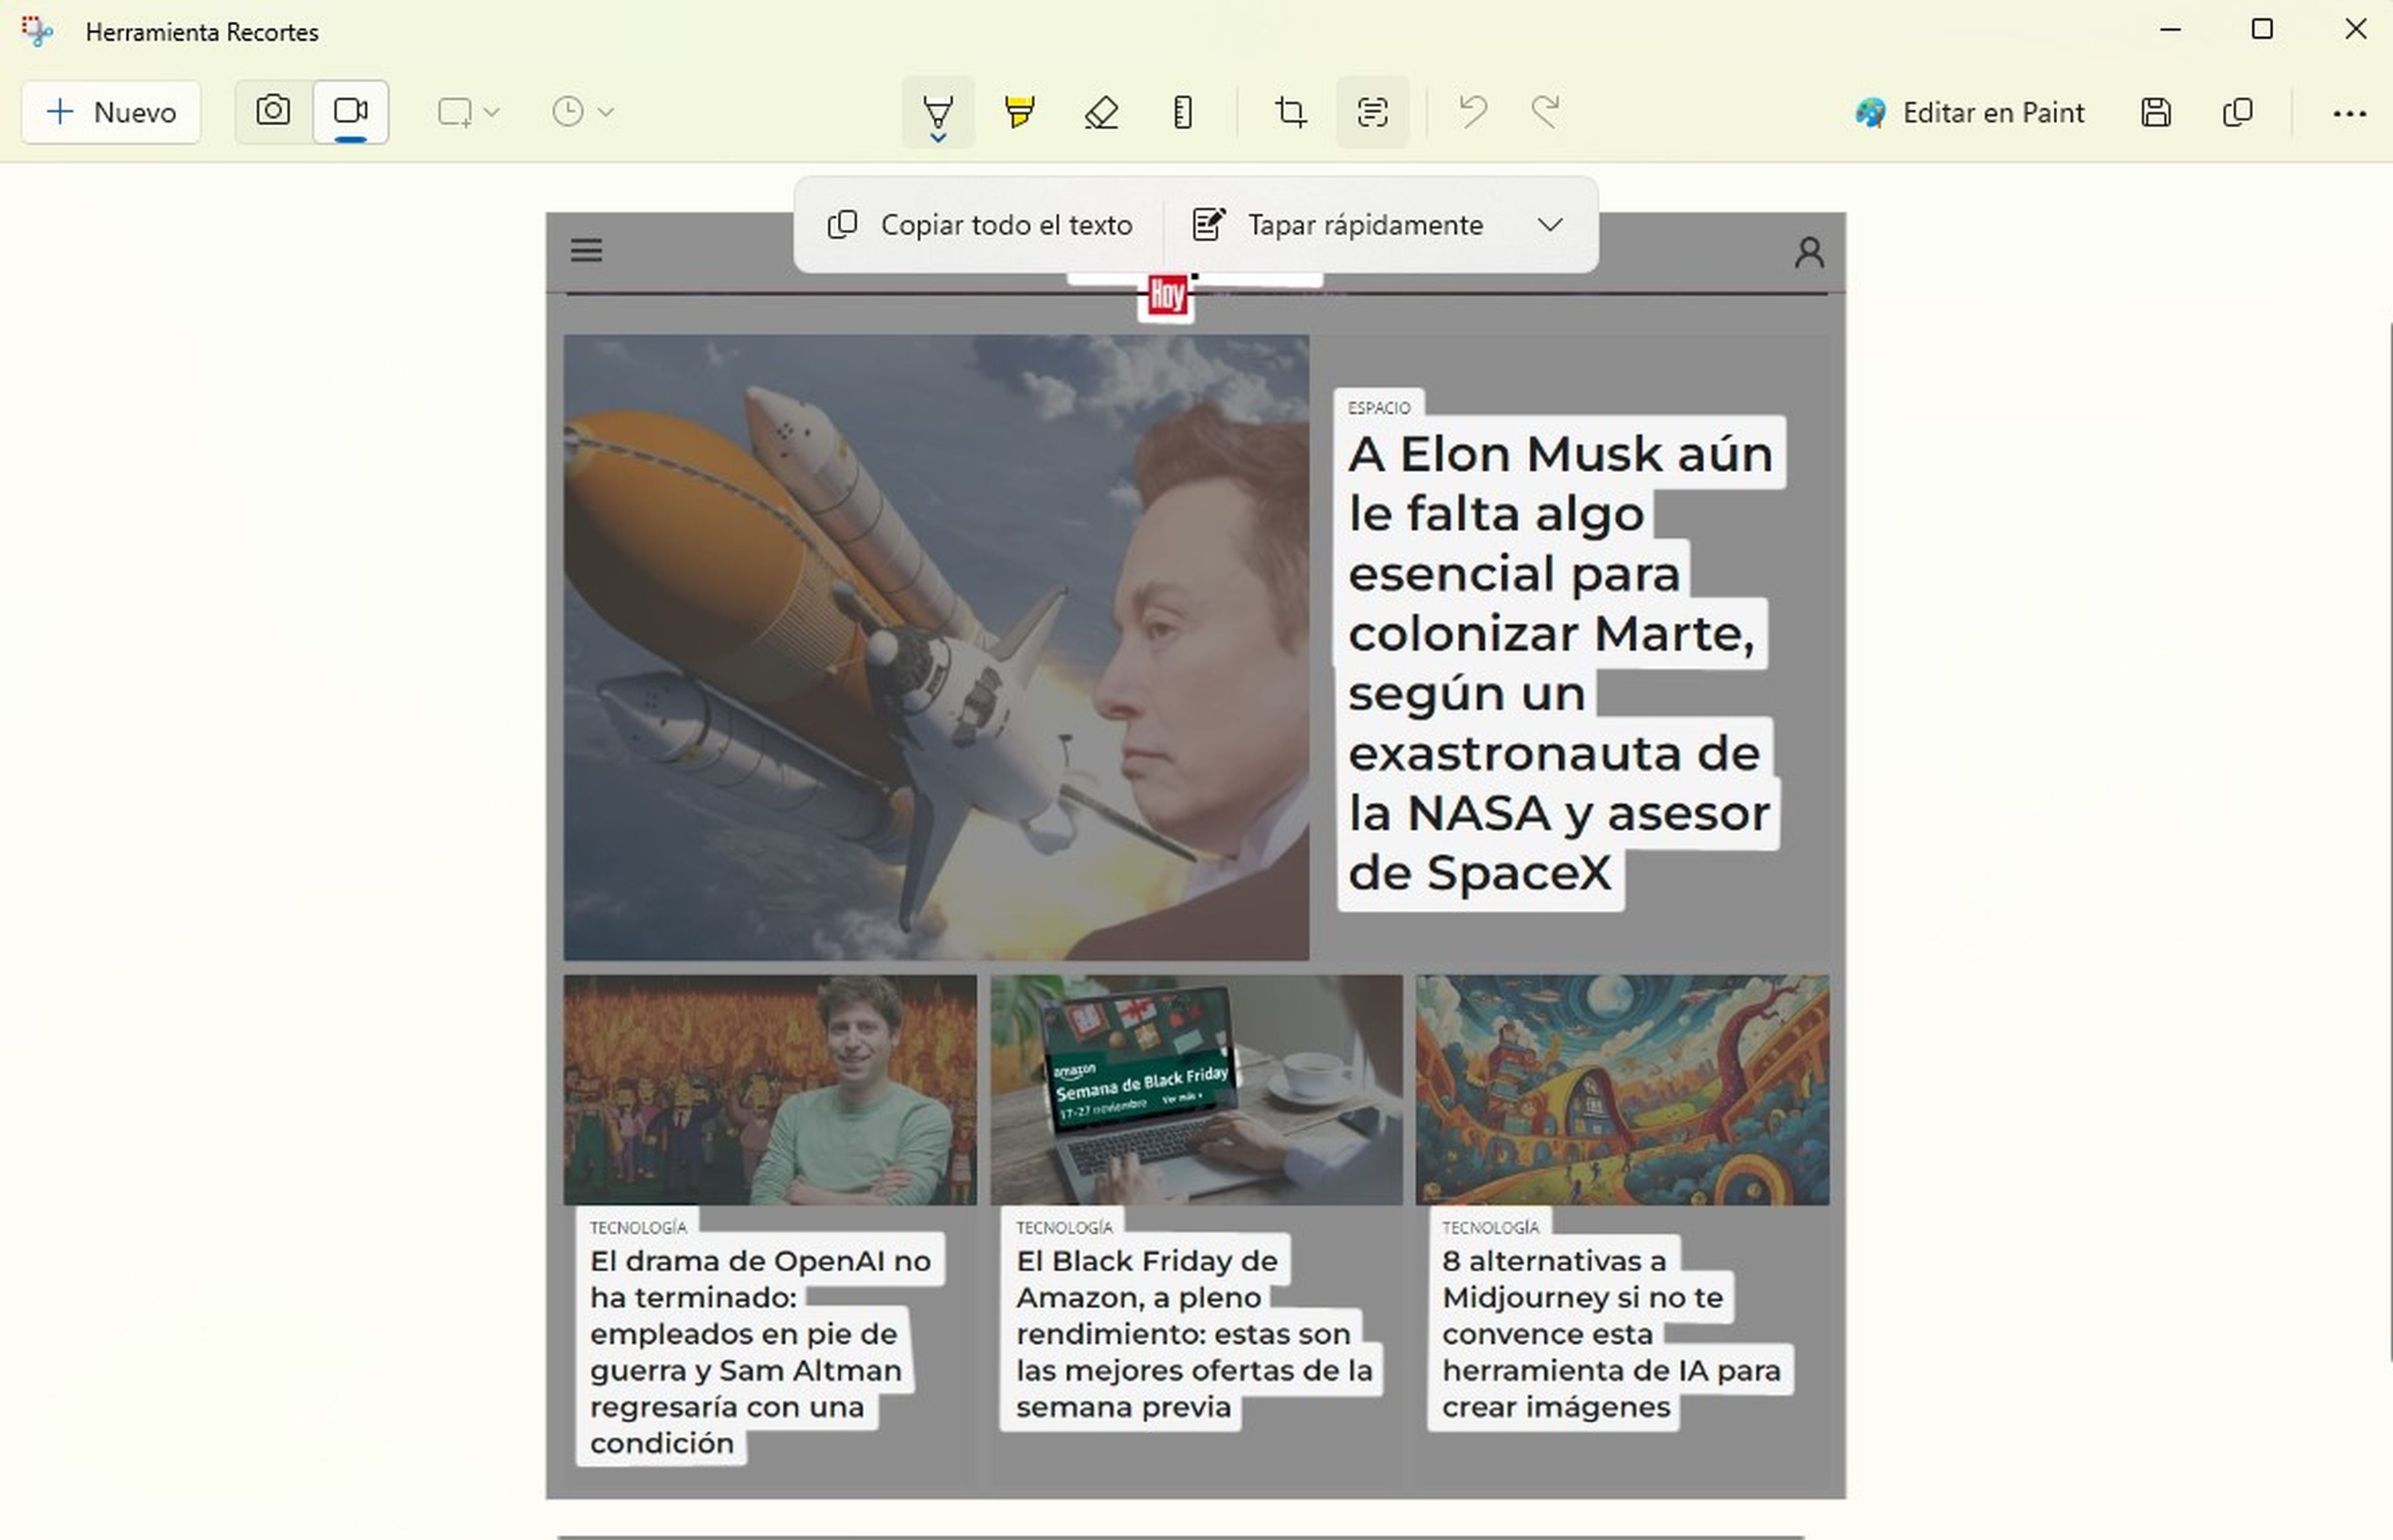The image size is (2393, 1540).
Task: Minimize the Herramienta Recortes window
Action: 2170,30
